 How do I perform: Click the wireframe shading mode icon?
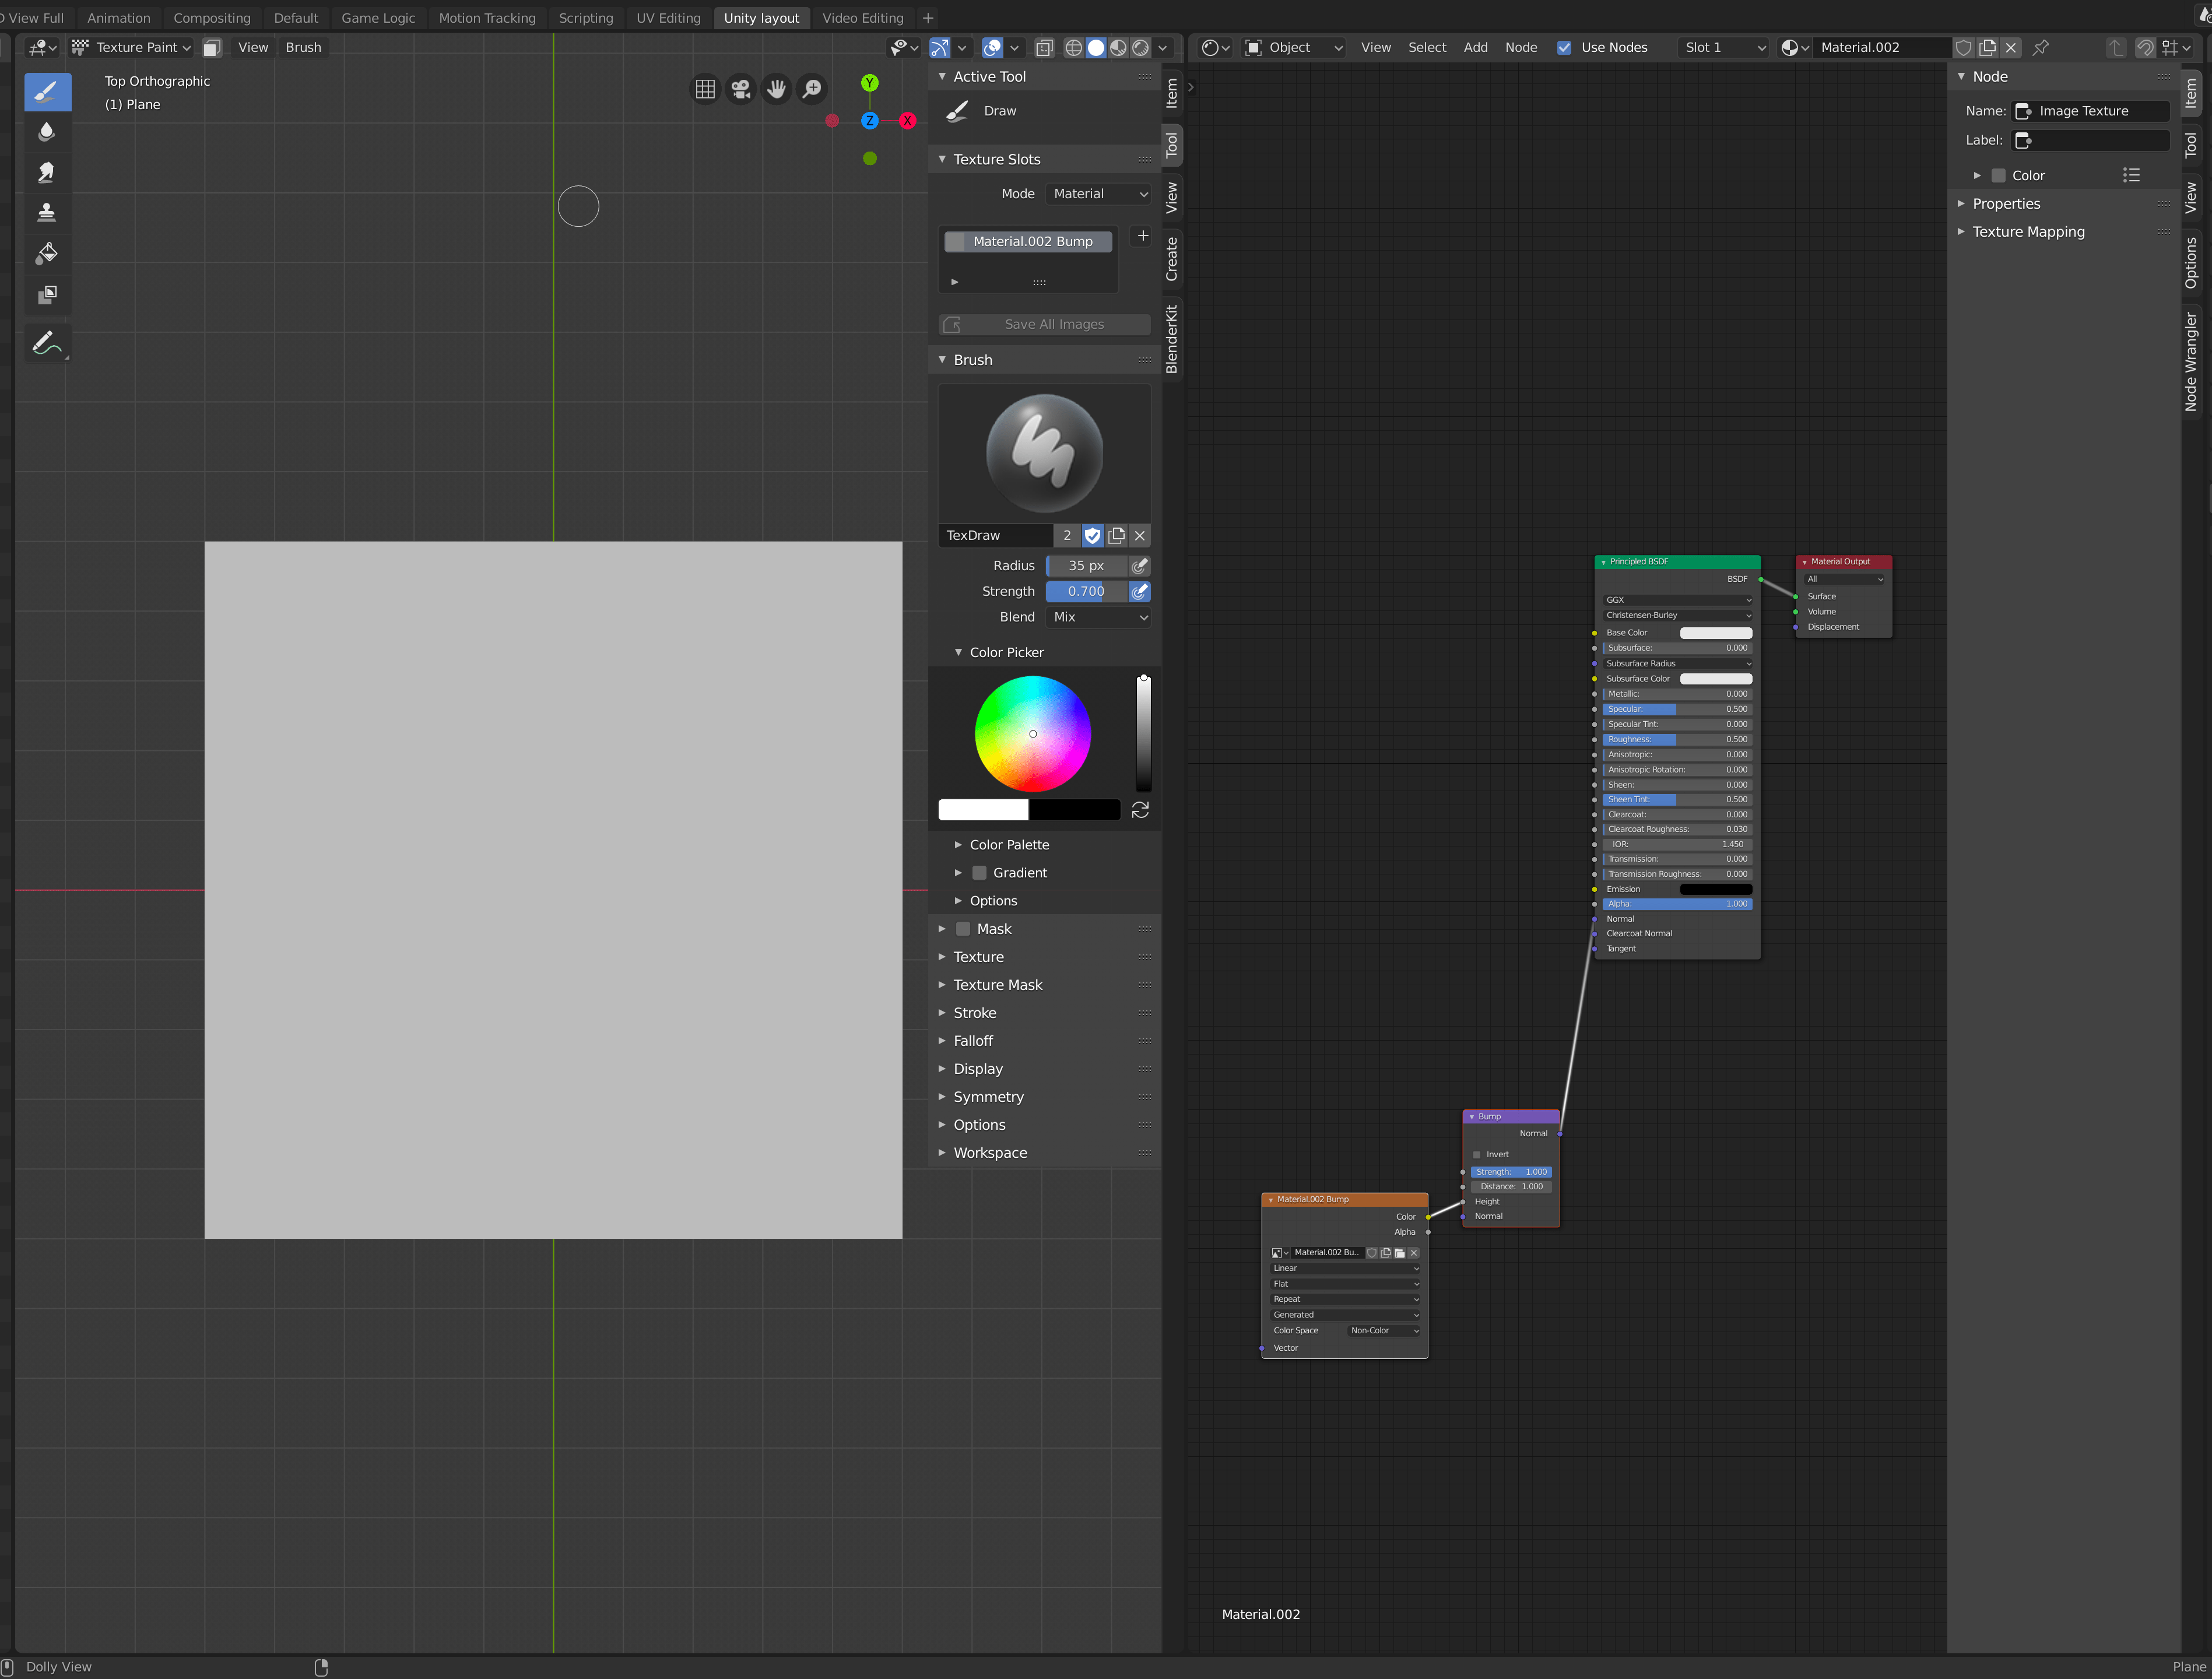pyautogui.click(x=1073, y=47)
